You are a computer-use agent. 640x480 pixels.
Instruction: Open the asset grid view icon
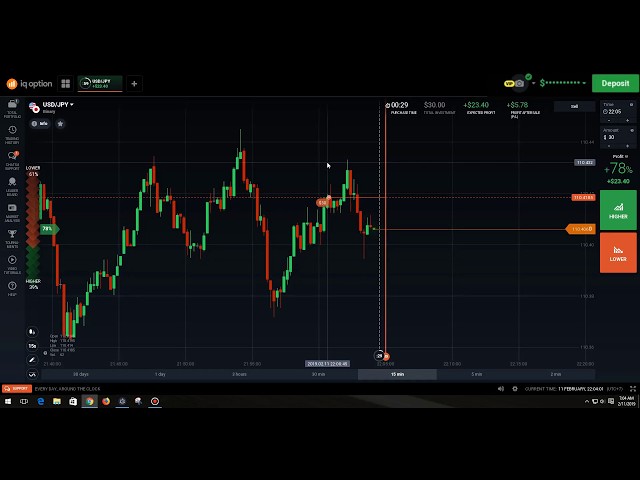click(x=66, y=84)
